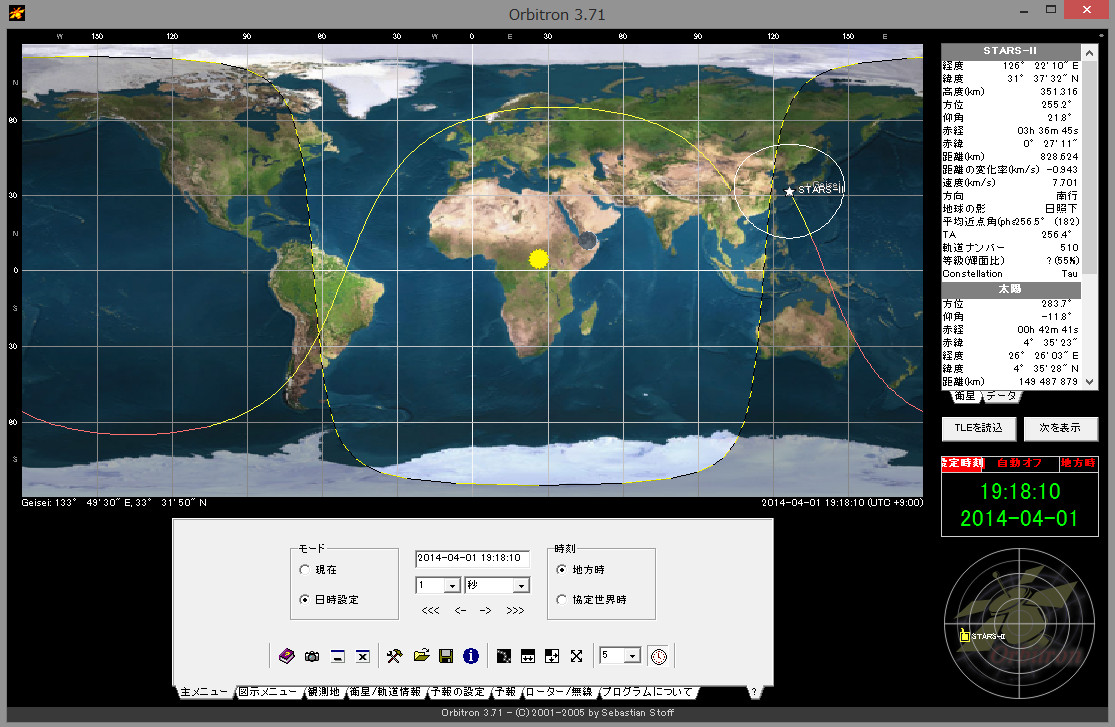Toggle the 地方時 indicator in the clock panel
The image size is (1115, 727).
(x=1078, y=463)
